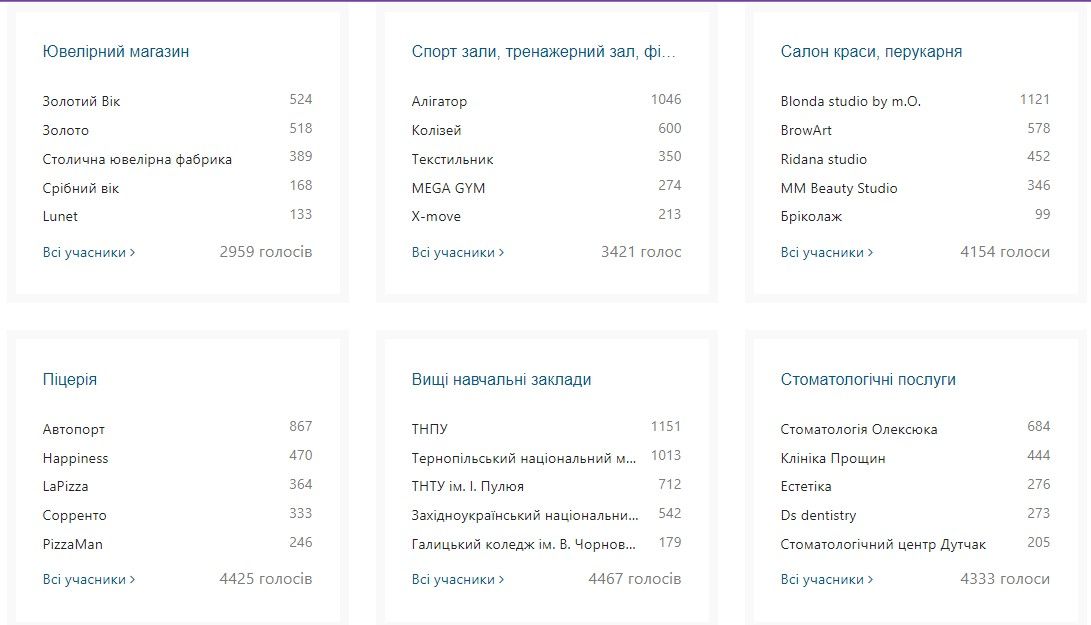Show all participants in Піцерія card
The image size is (1091, 625).
pyautogui.click(x=88, y=580)
